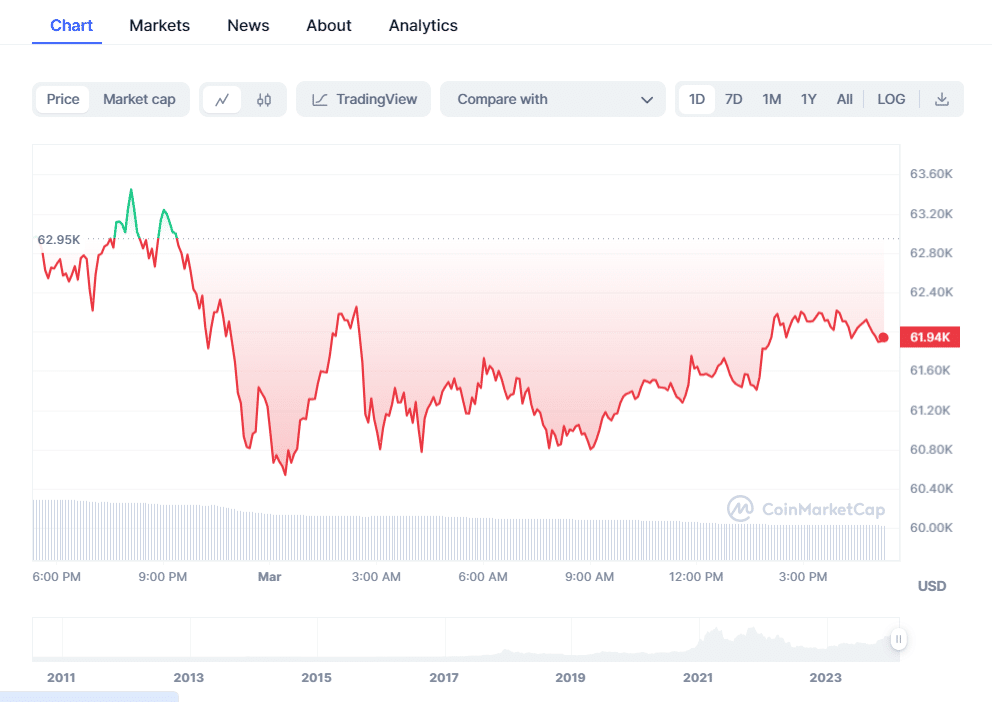
Task: Select the Price toggle
Action: click(x=63, y=99)
